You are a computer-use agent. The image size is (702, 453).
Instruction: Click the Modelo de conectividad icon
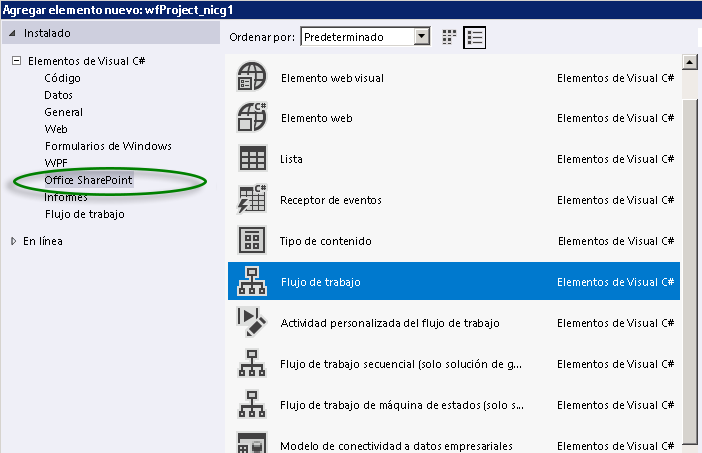[252, 443]
